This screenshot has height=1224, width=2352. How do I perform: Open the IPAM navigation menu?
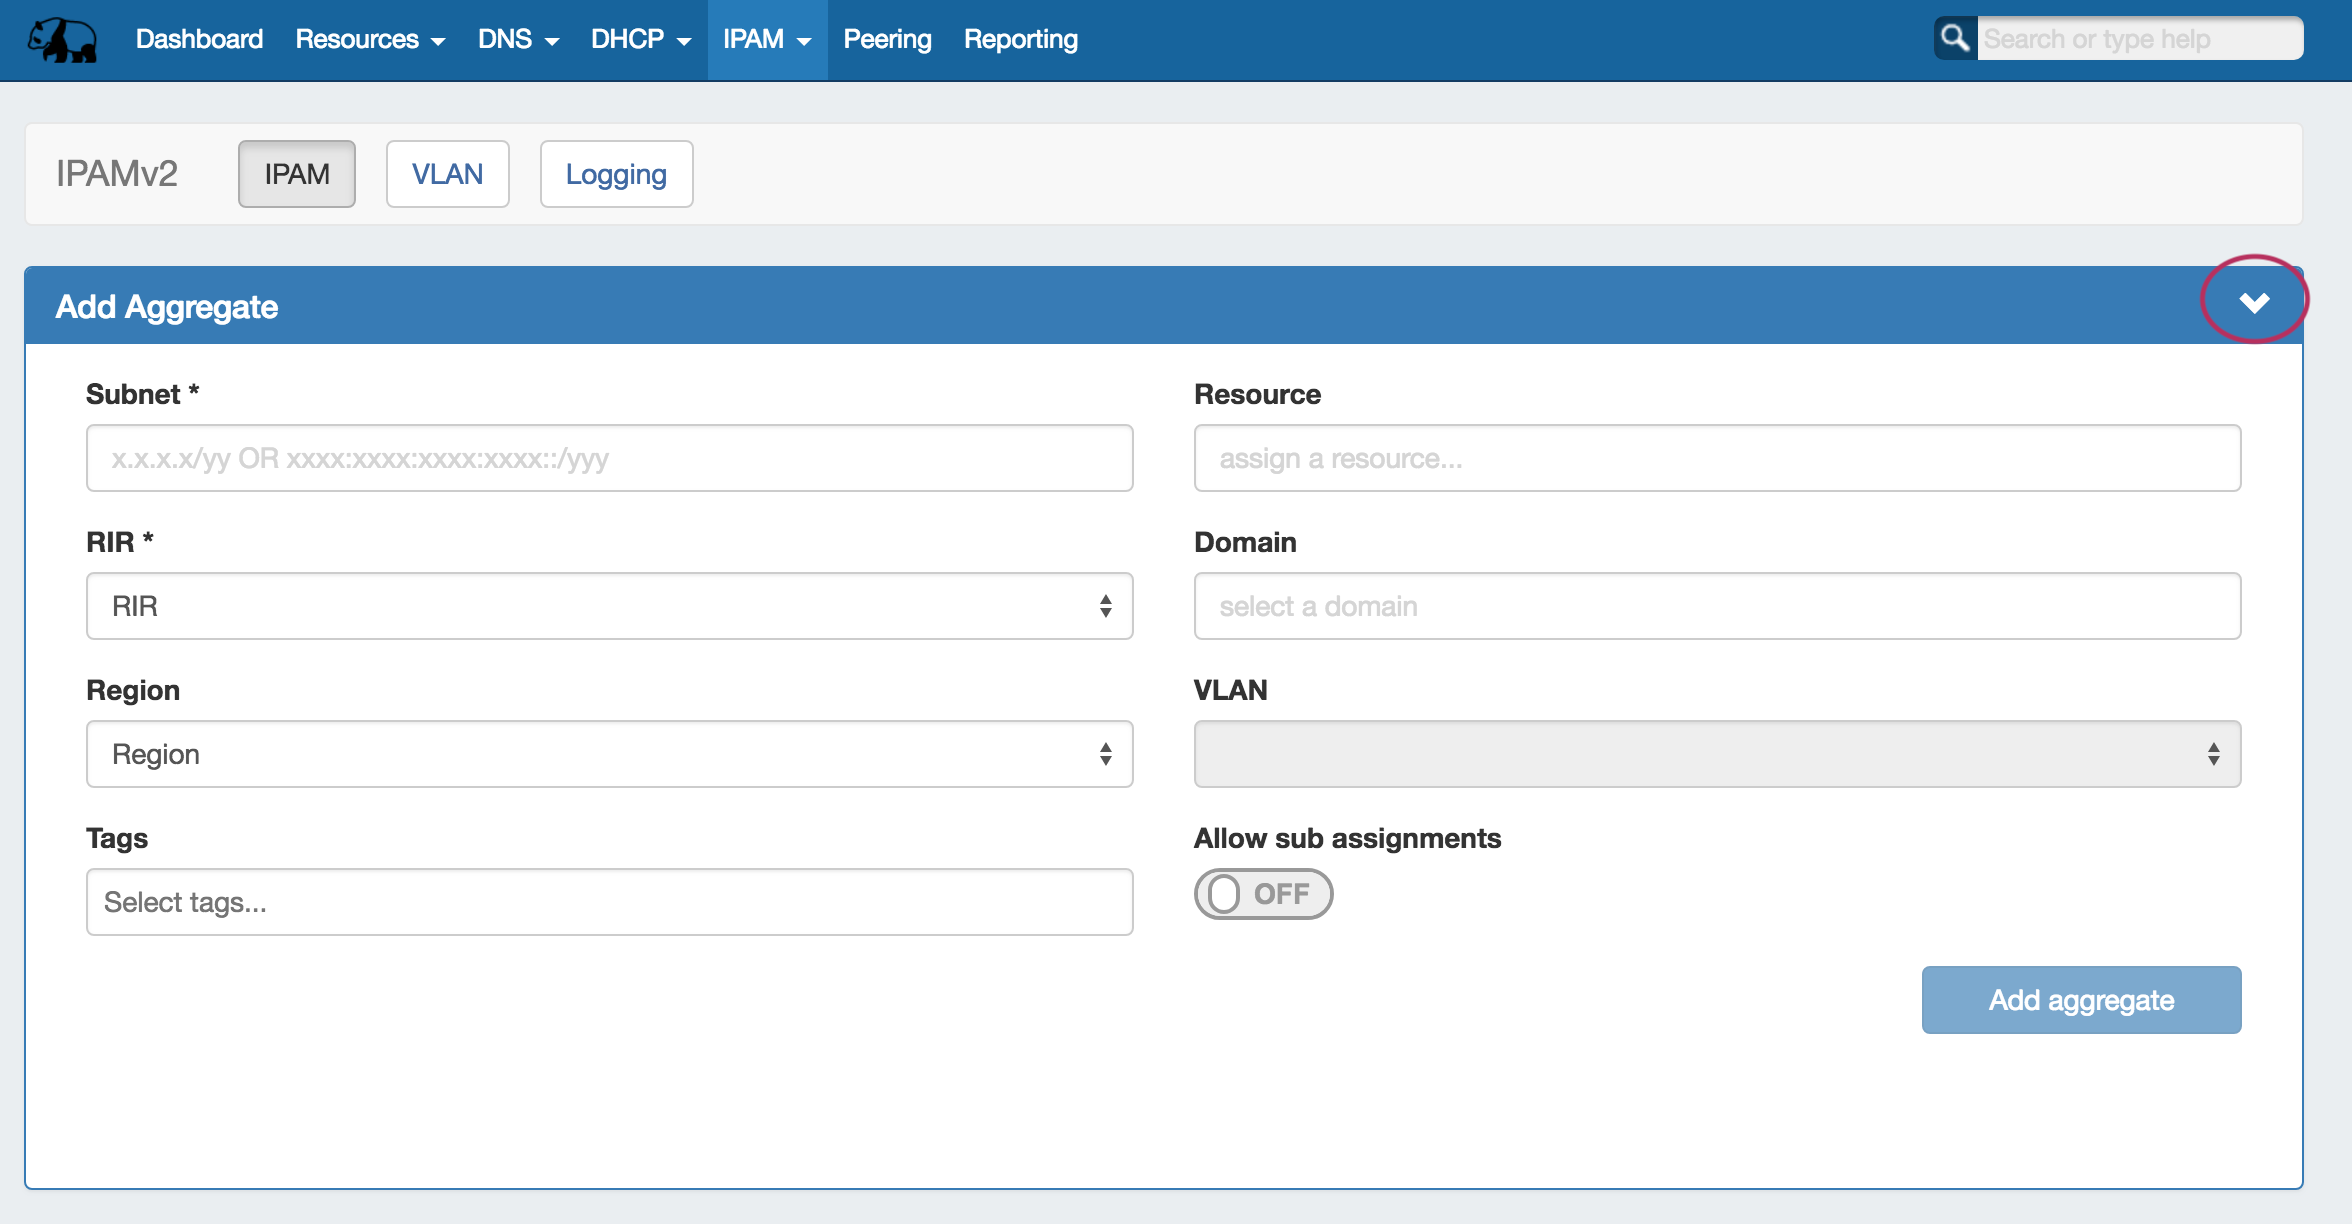766,40
